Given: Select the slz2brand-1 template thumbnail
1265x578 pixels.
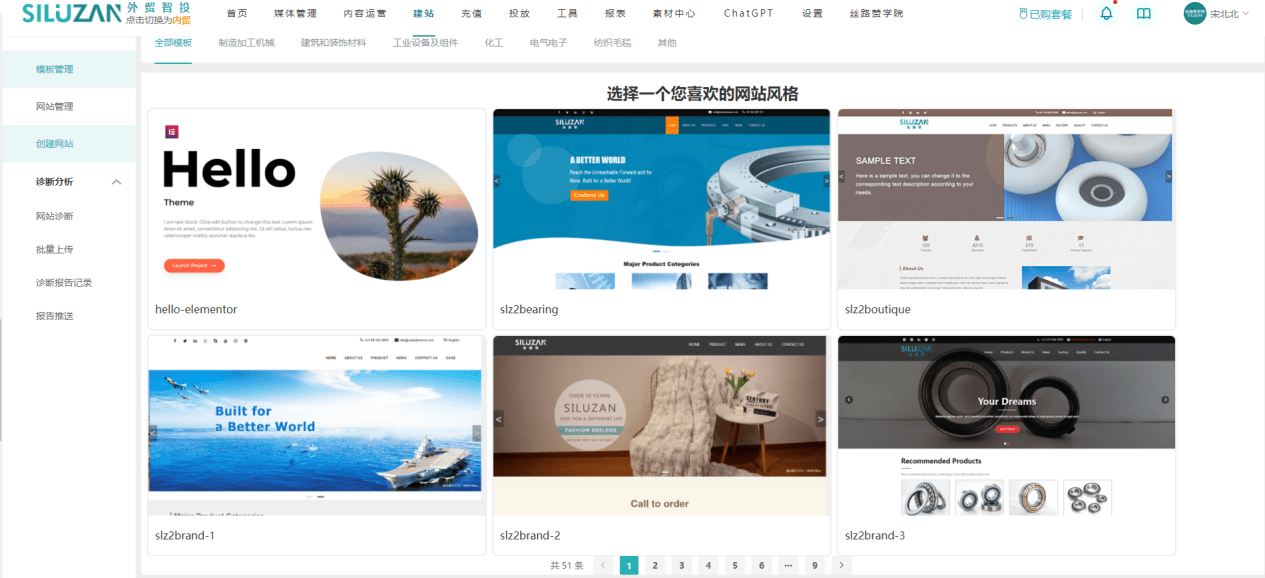Looking at the screenshot, I should [x=316, y=426].
